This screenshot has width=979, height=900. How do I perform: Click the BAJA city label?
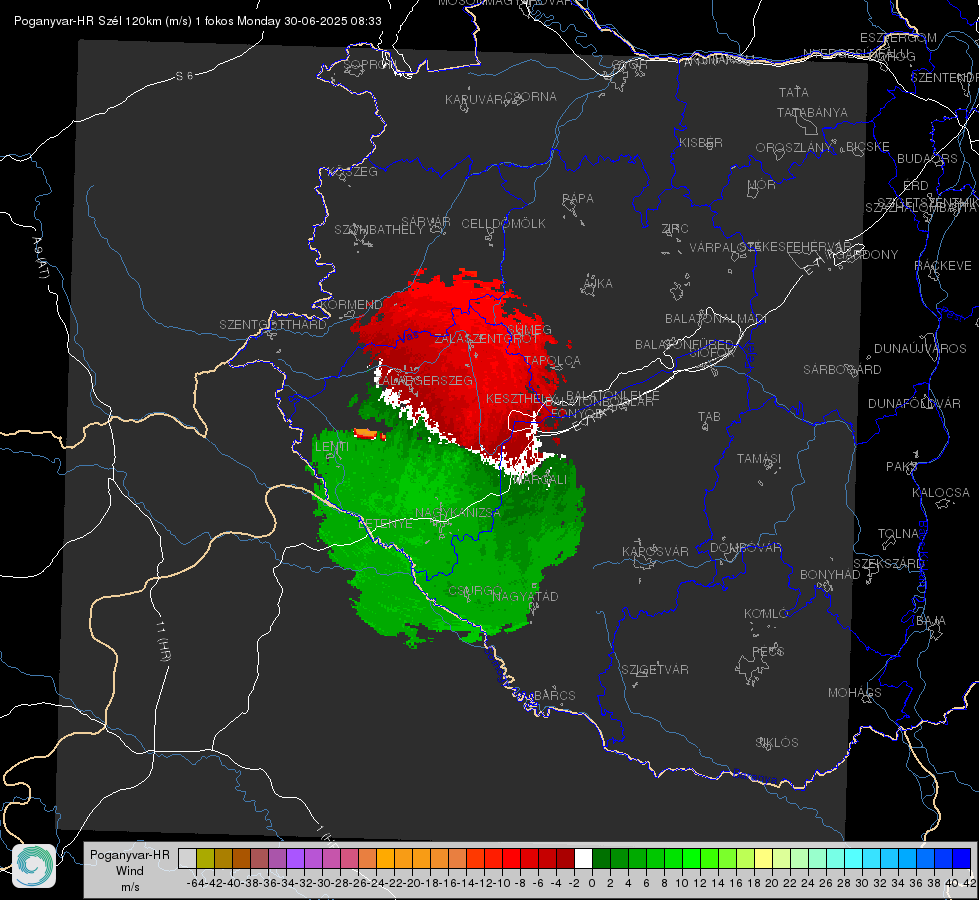(931, 621)
